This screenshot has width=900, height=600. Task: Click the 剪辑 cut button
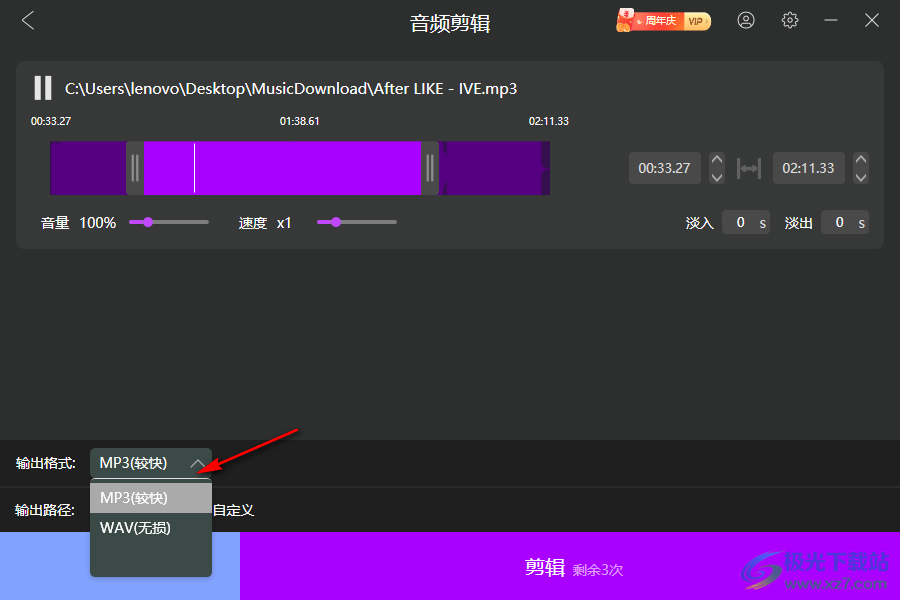pos(545,566)
